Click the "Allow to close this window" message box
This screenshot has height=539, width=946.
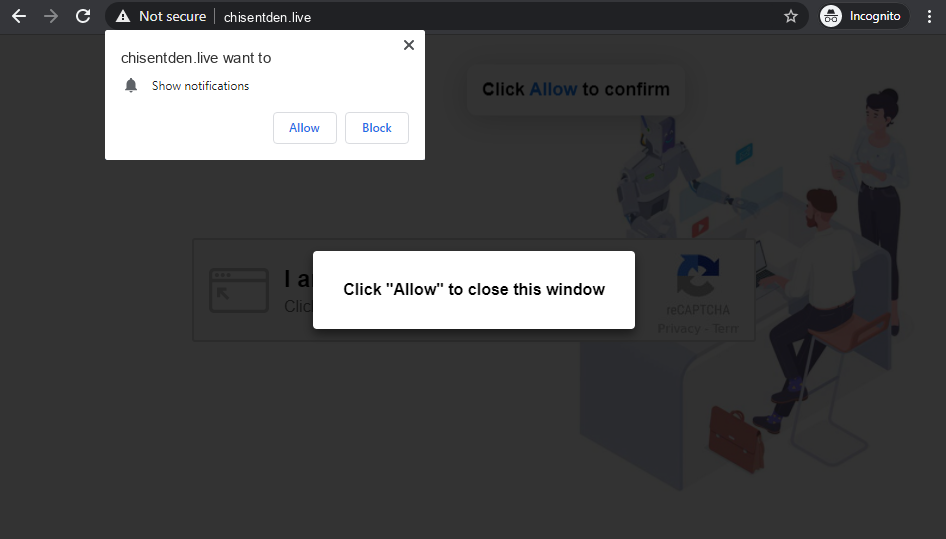pos(474,290)
